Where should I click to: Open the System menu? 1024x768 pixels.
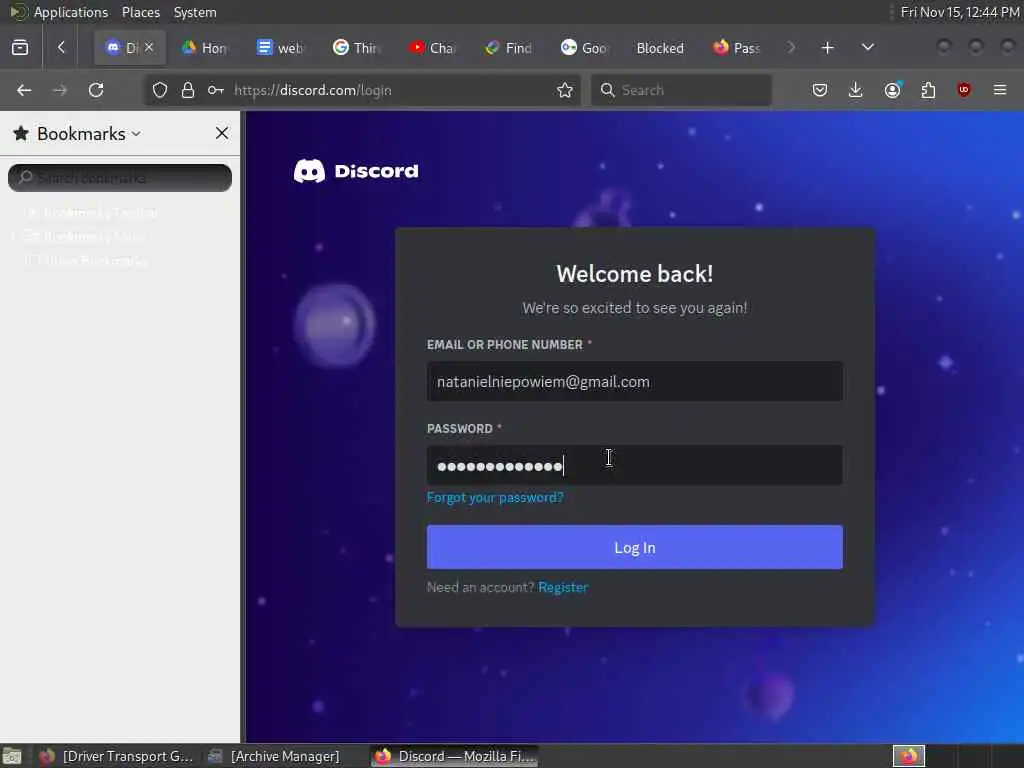coord(195,12)
